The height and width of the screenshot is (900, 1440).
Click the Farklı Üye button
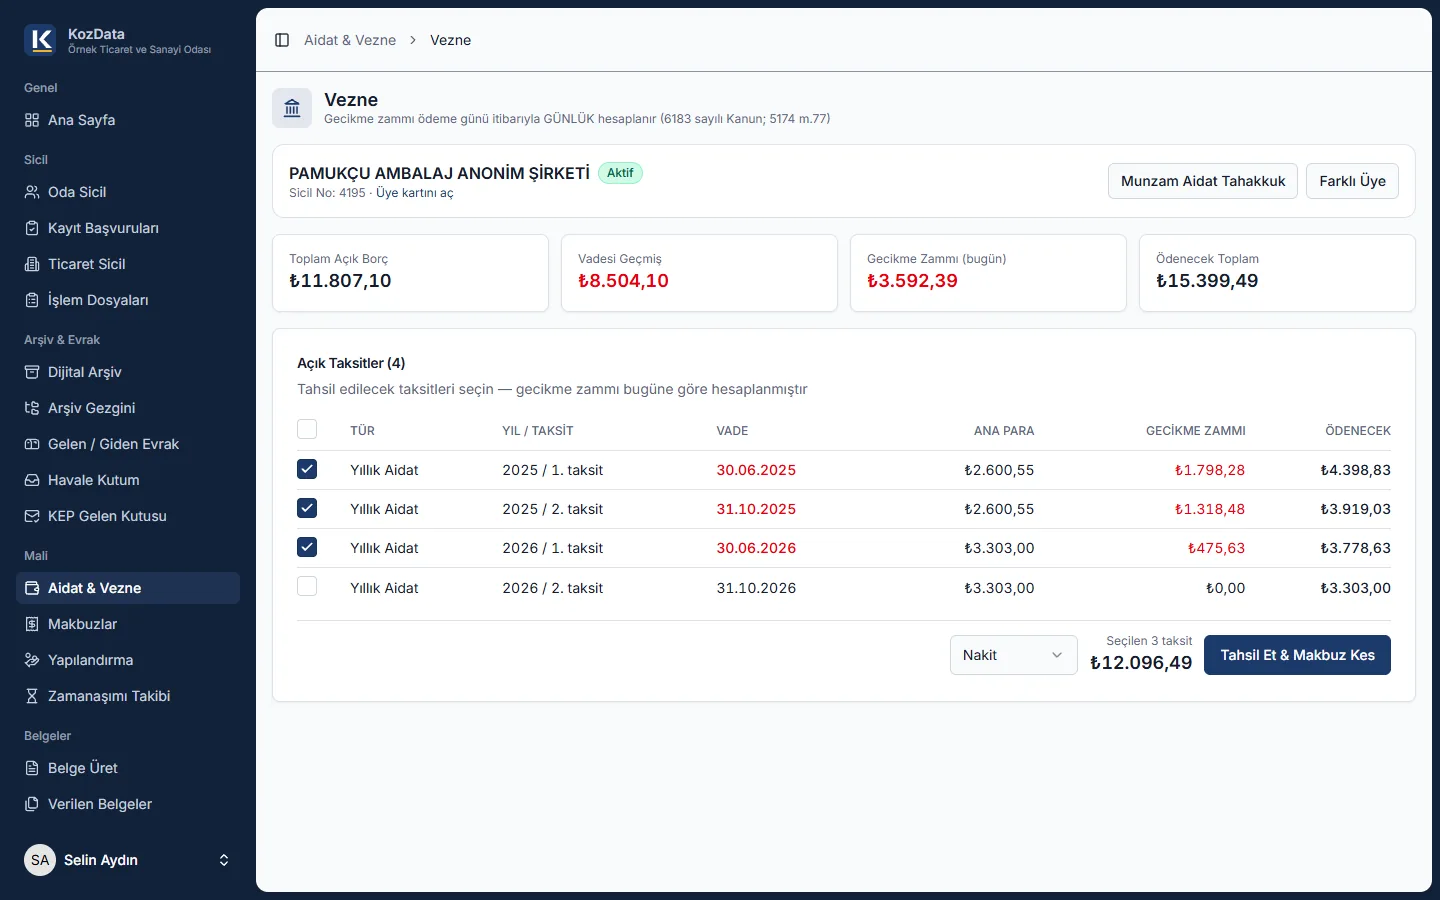(x=1352, y=181)
